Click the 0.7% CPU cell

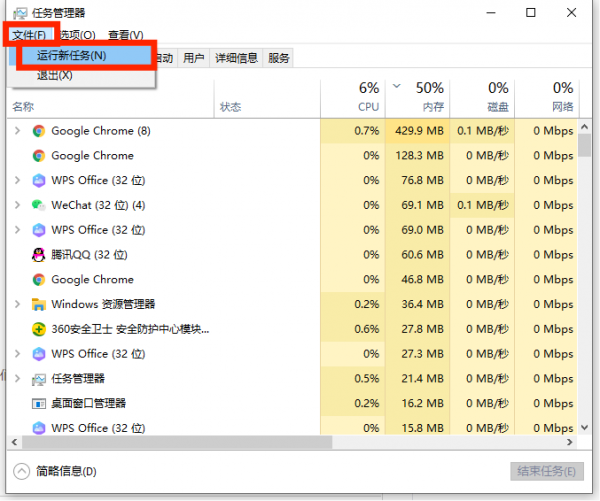click(x=353, y=131)
